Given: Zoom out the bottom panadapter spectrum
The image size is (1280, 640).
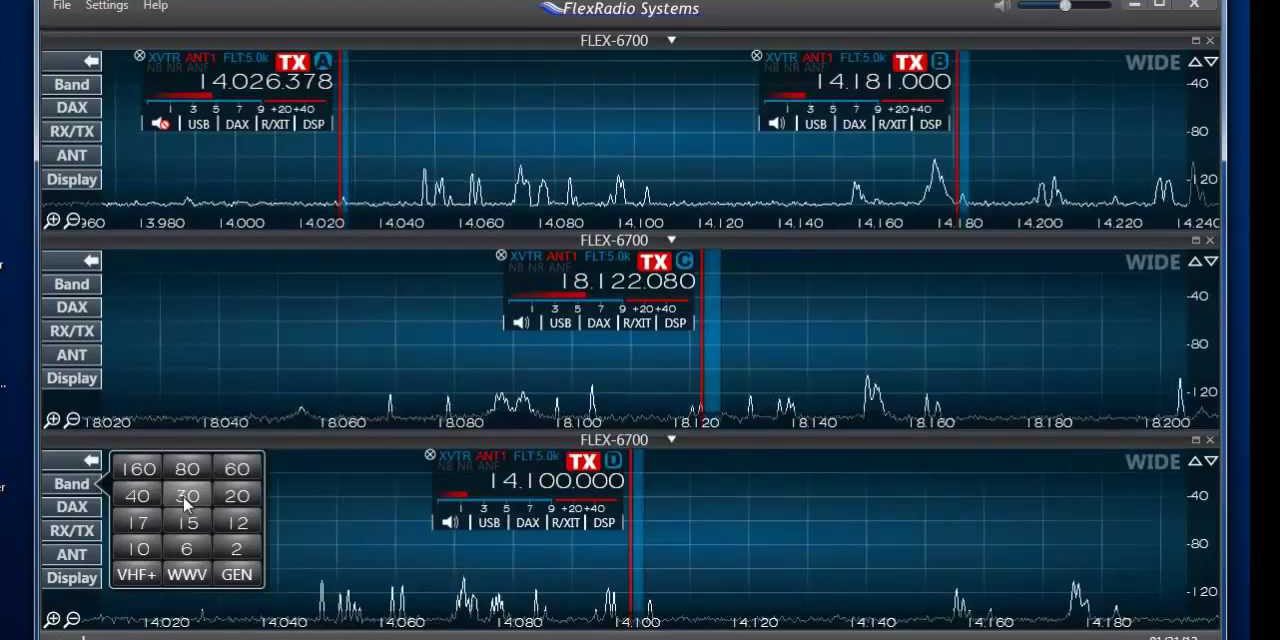Looking at the screenshot, I should (x=72, y=620).
